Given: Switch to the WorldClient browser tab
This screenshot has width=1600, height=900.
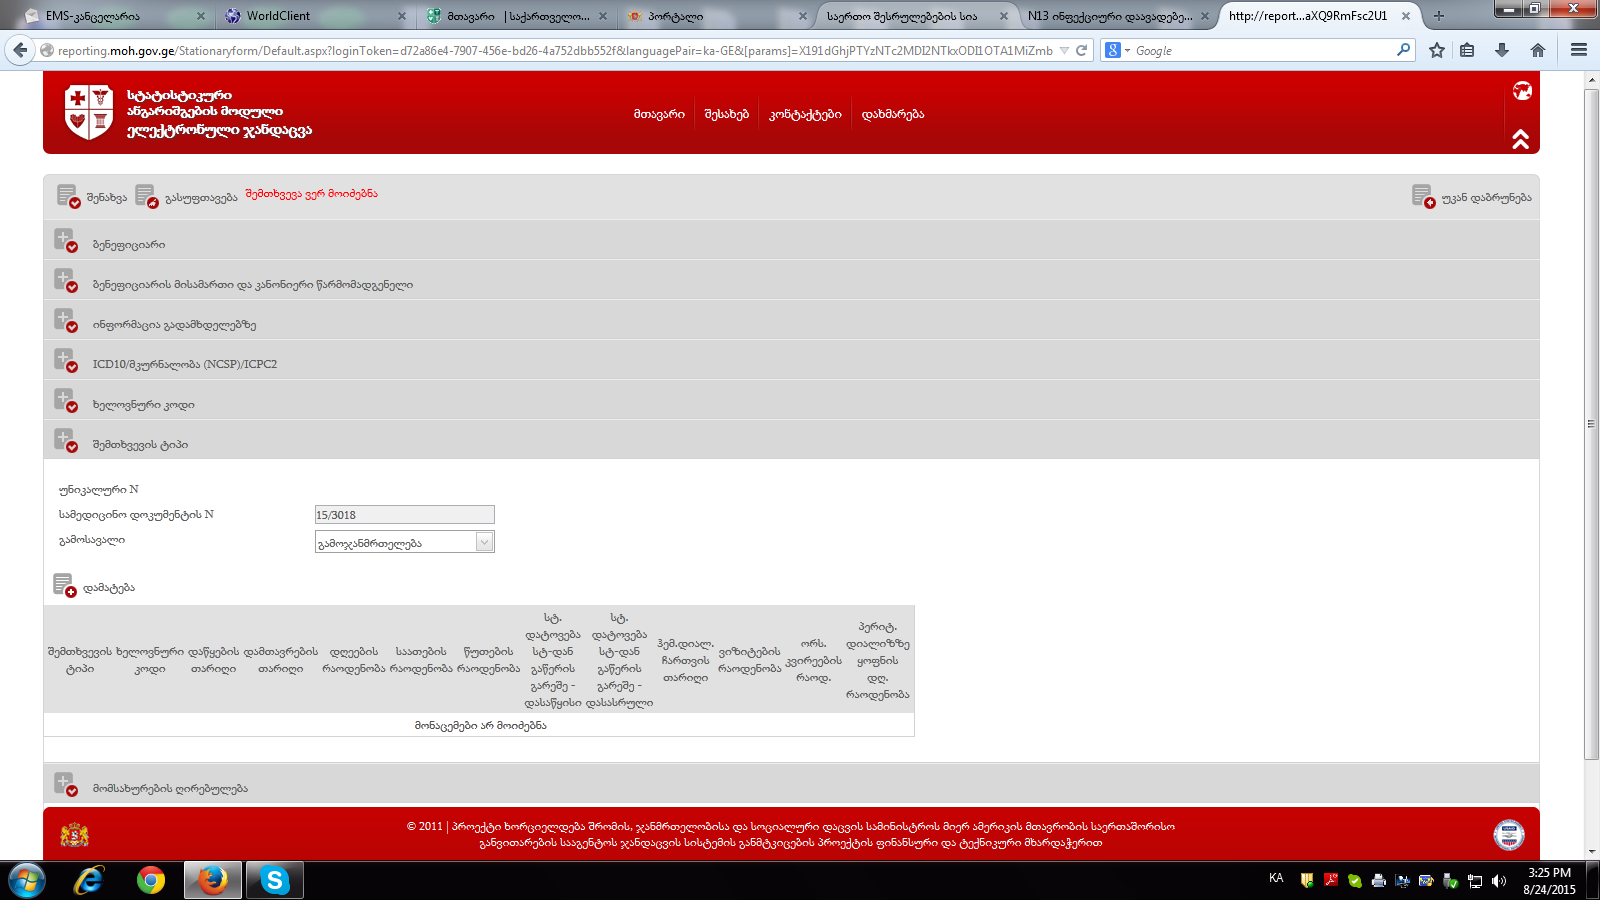Looking at the screenshot, I should pyautogui.click(x=310, y=16).
